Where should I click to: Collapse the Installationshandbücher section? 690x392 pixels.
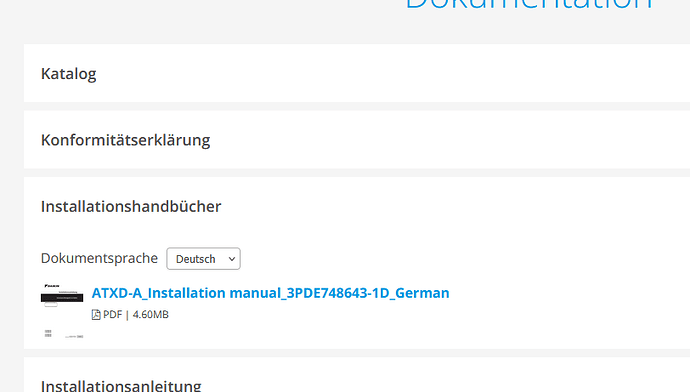(x=357, y=206)
